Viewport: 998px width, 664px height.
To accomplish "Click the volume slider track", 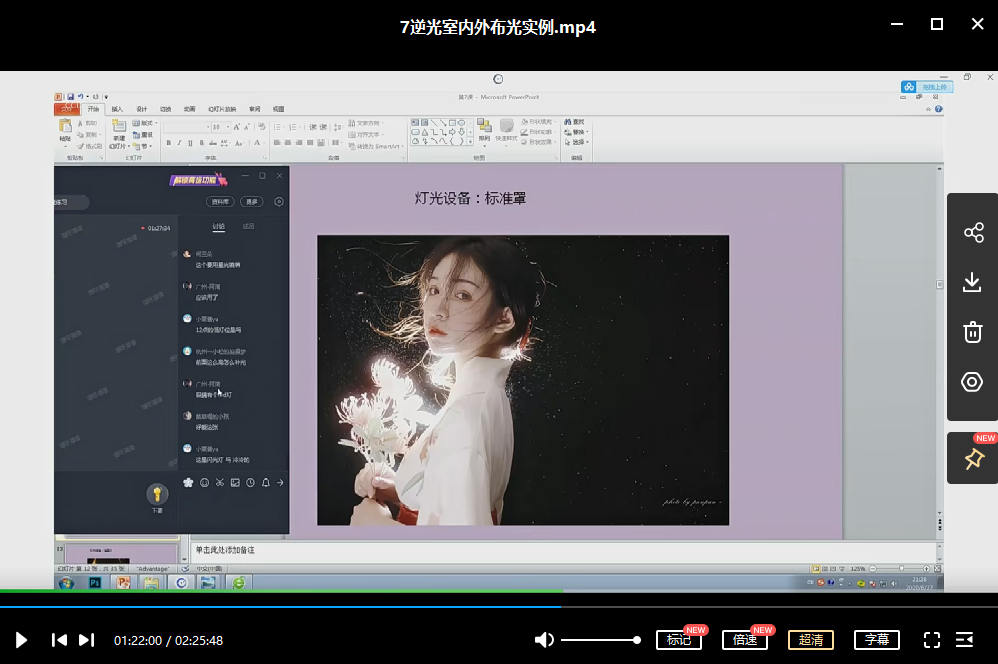I will 600,640.
